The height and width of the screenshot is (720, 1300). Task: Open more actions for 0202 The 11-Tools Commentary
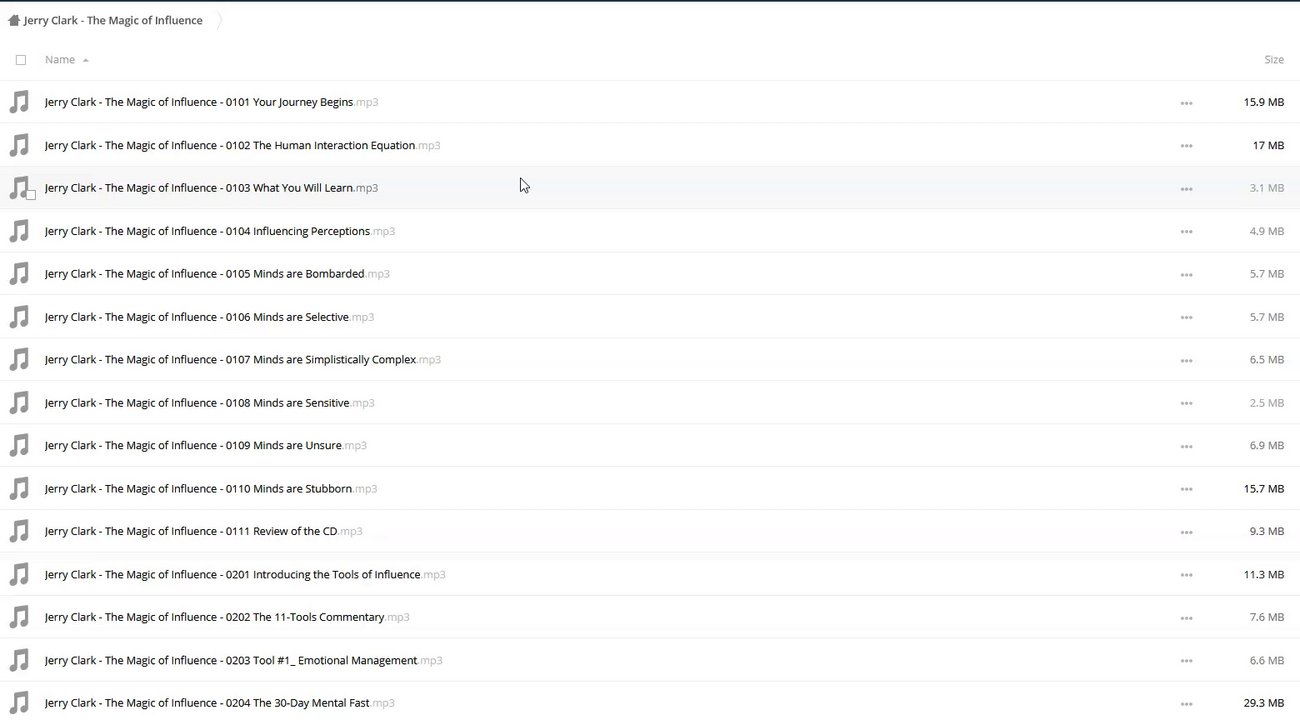(1186, 618)
